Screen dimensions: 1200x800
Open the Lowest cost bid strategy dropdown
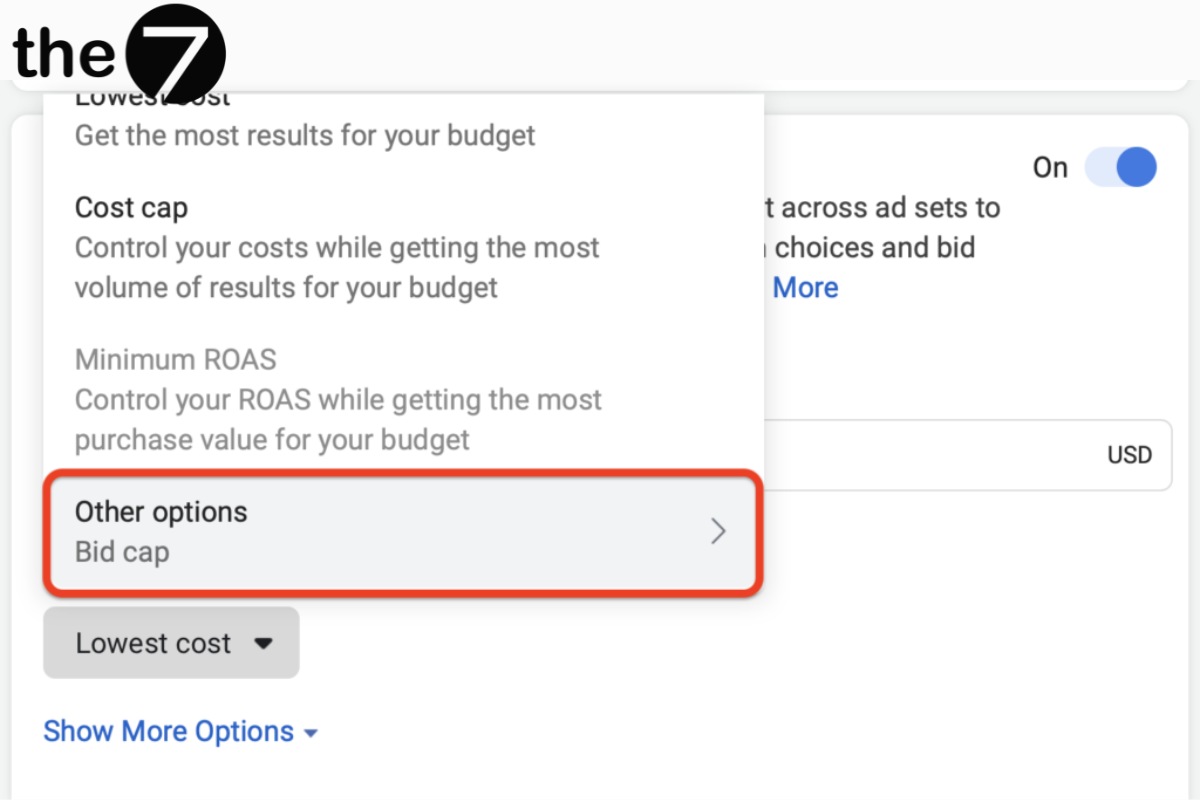pyautogui.click(x=171, y=643)
